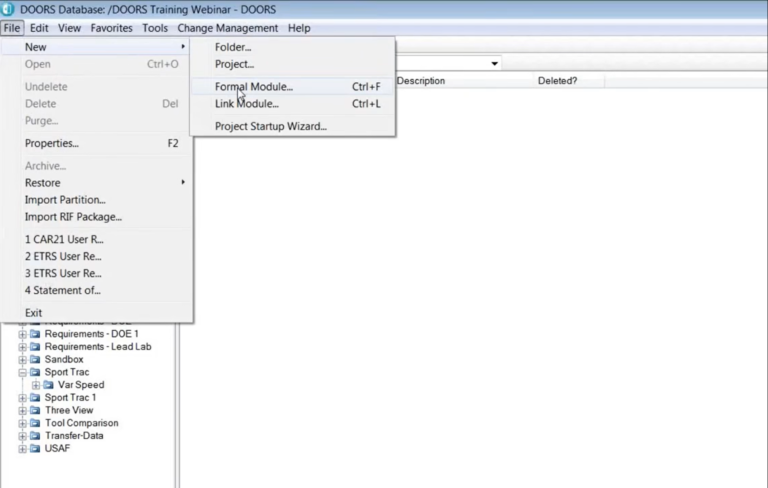Click Tool Comparison folder icon
This screenshot has width=768, height=488.
pos(35,423)
